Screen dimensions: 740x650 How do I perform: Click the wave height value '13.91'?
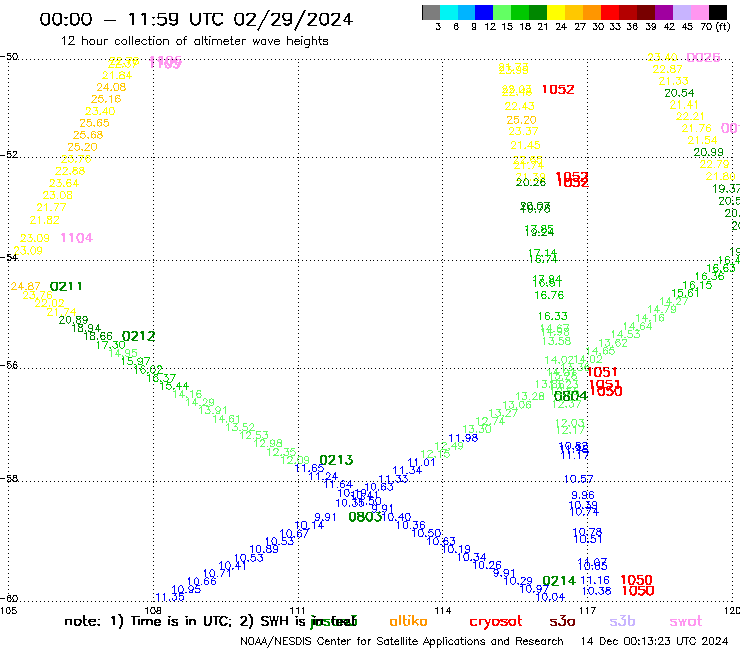[x=213, y=410]
